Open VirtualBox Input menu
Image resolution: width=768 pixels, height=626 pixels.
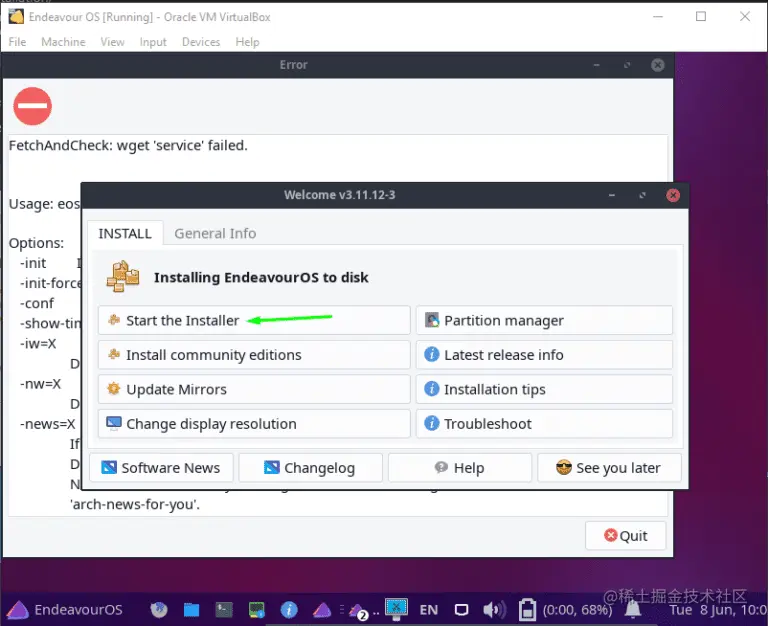153,42
